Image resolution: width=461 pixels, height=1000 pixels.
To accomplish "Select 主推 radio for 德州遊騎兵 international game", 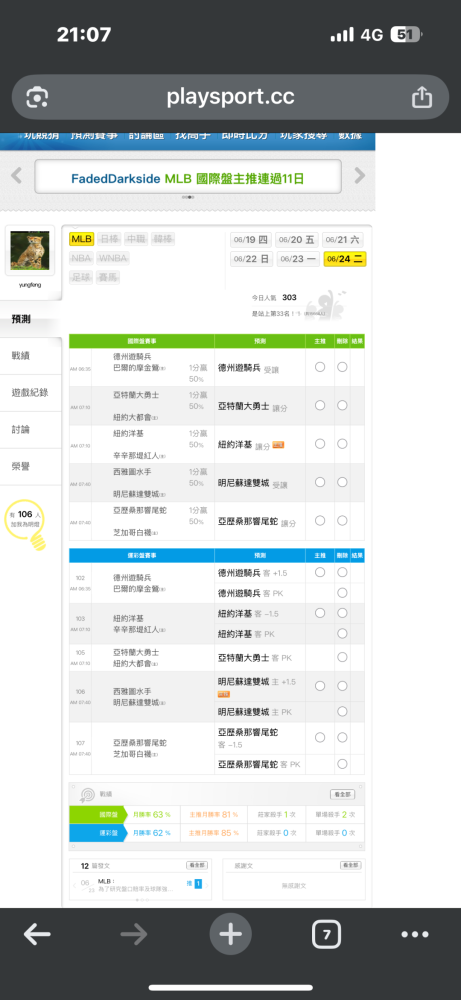I will [320, 367].
